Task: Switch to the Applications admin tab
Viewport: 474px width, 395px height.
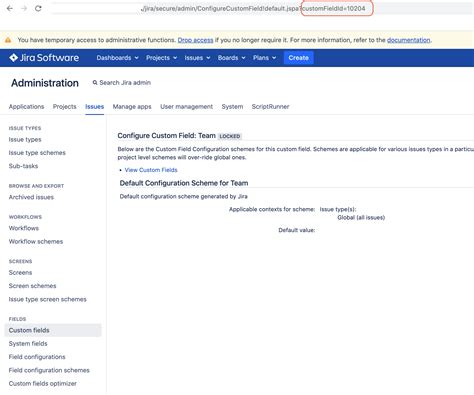Action: [x=26, y=106]
